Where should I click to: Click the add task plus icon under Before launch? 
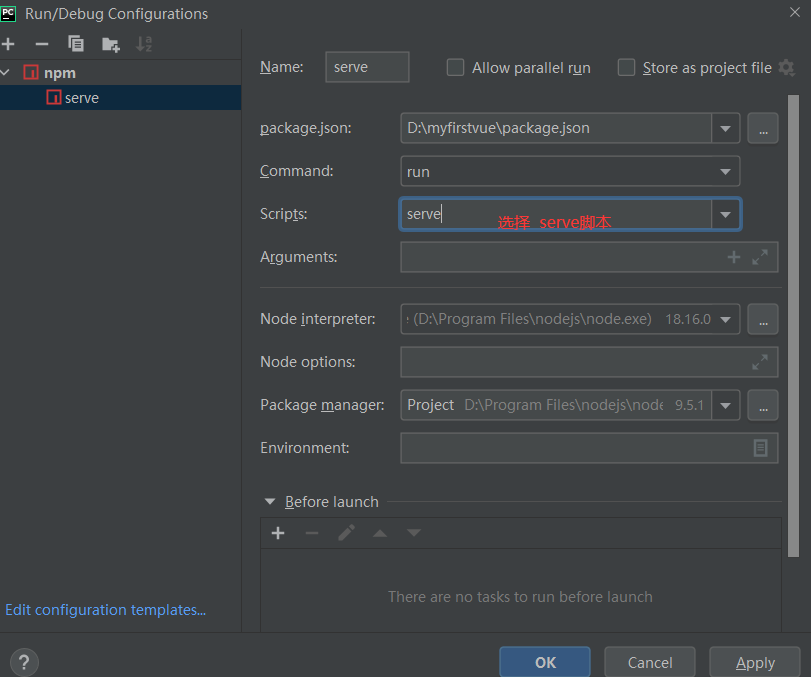pyautogui.click(x=278, y=533)
